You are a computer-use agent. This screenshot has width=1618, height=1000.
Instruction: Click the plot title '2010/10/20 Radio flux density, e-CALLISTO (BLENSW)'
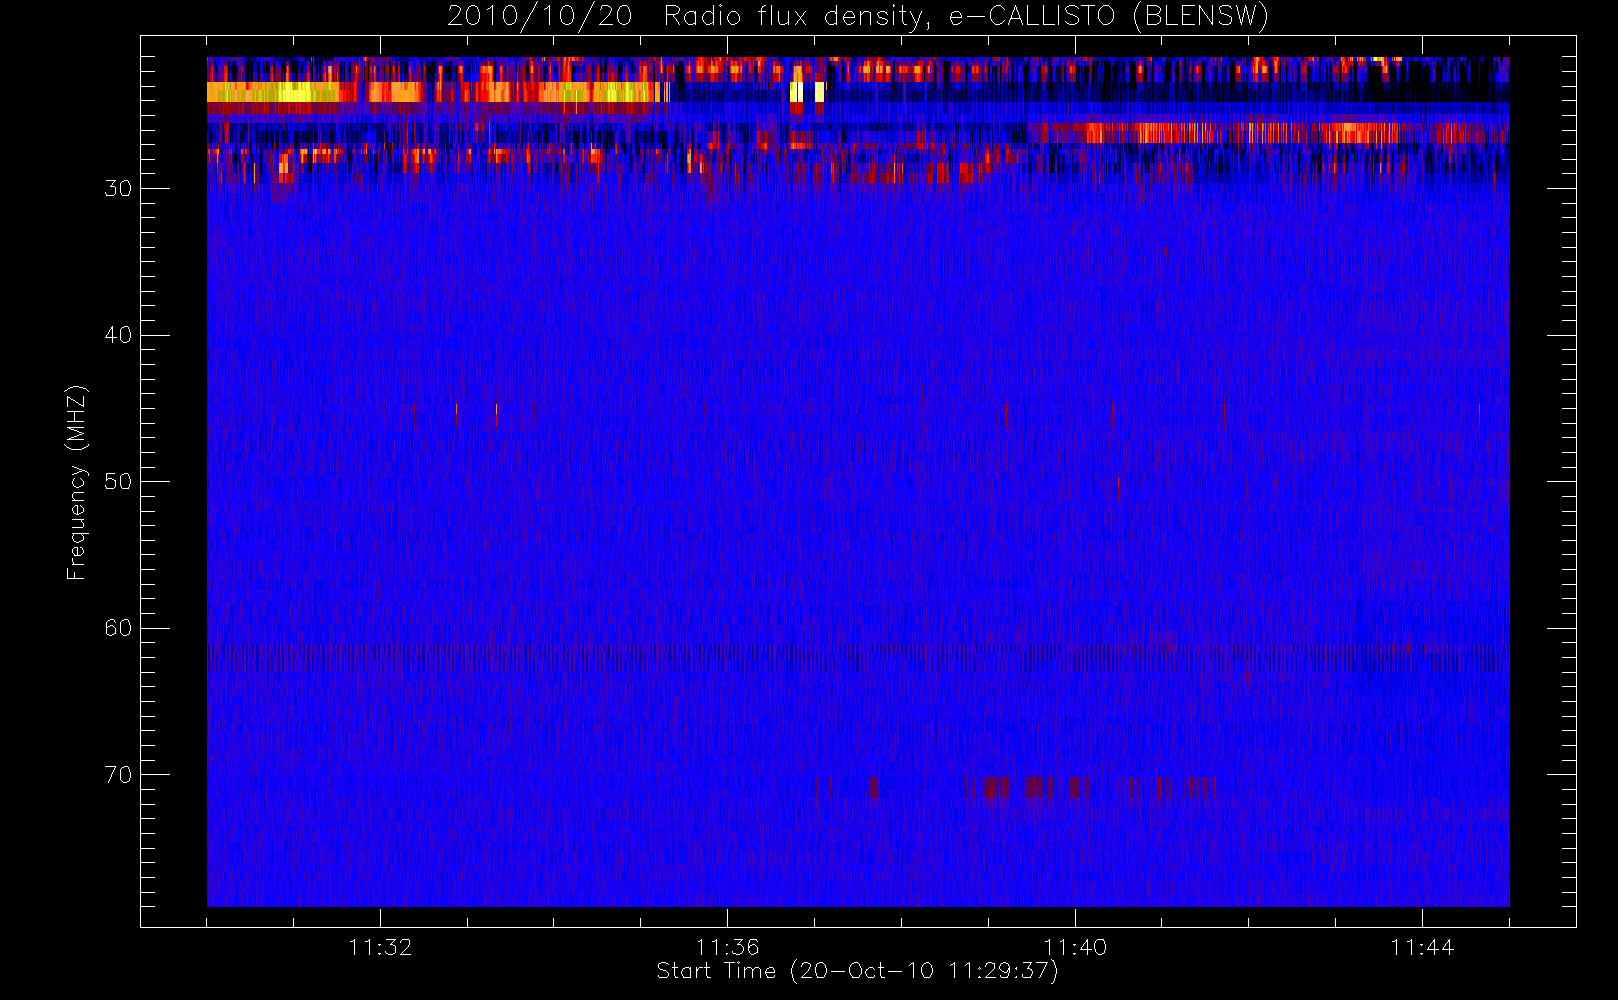point(858,17)
